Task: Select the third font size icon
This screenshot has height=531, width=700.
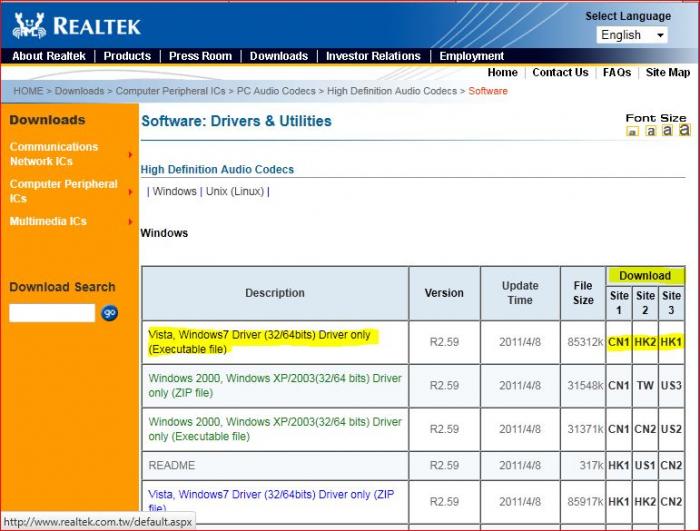Action: [x=667, y=130]
